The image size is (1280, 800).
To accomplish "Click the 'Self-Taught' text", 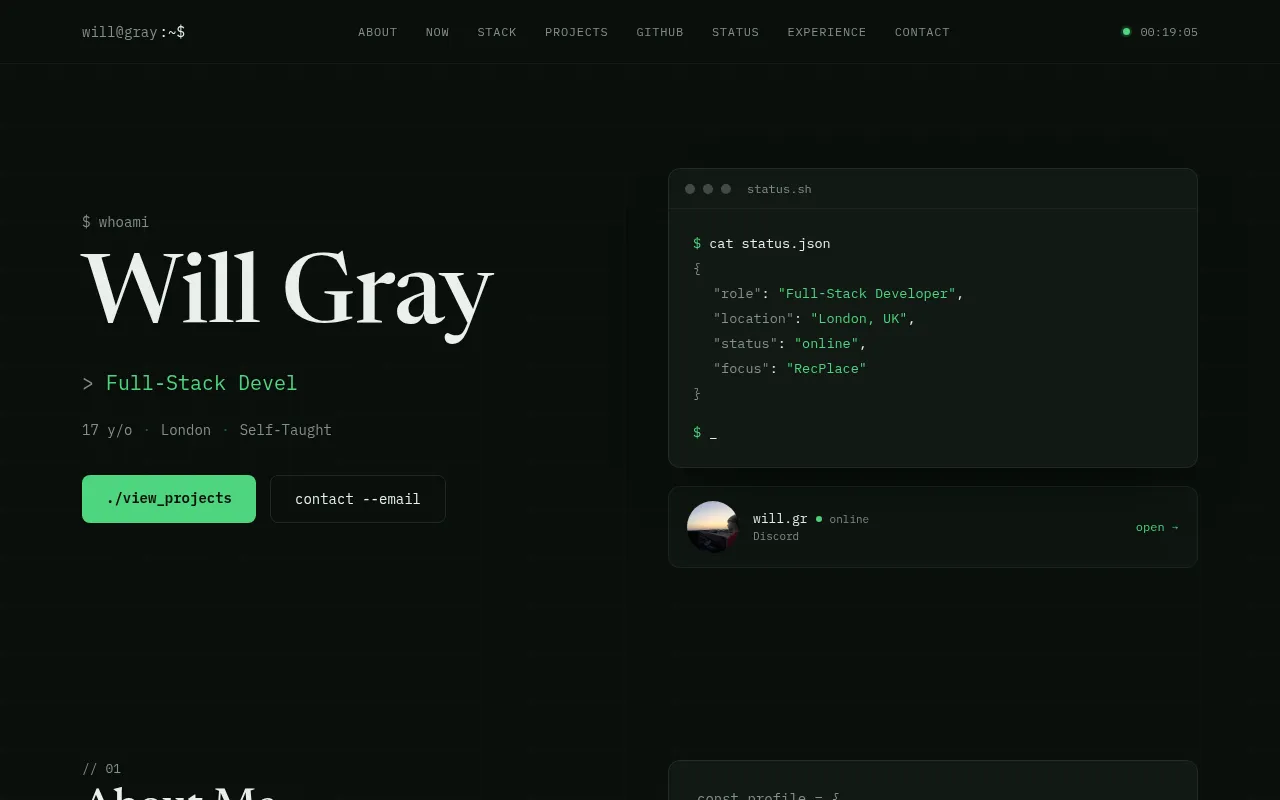I will (x=285, y=430).
